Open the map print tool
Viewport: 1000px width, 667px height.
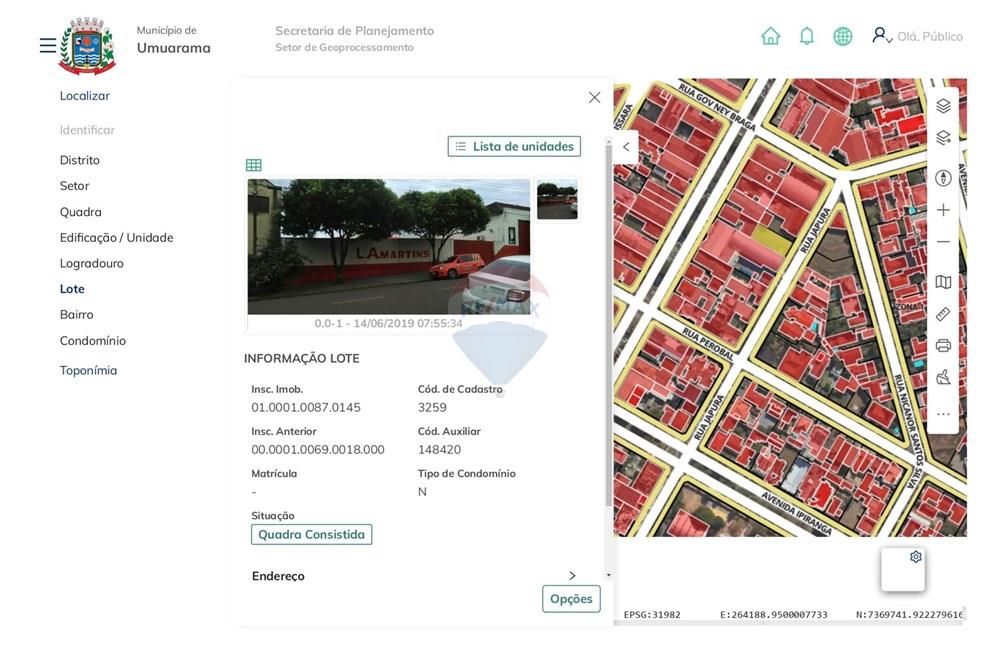click(942, 345)
